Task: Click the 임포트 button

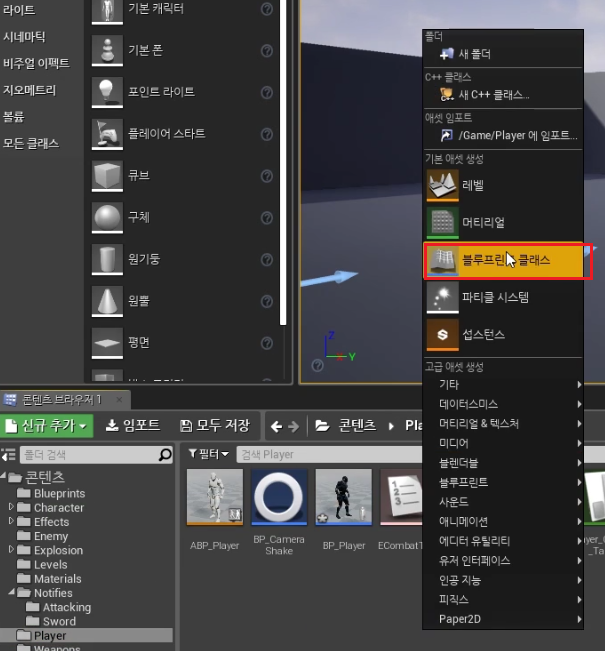Action: [x=133, y=425]
